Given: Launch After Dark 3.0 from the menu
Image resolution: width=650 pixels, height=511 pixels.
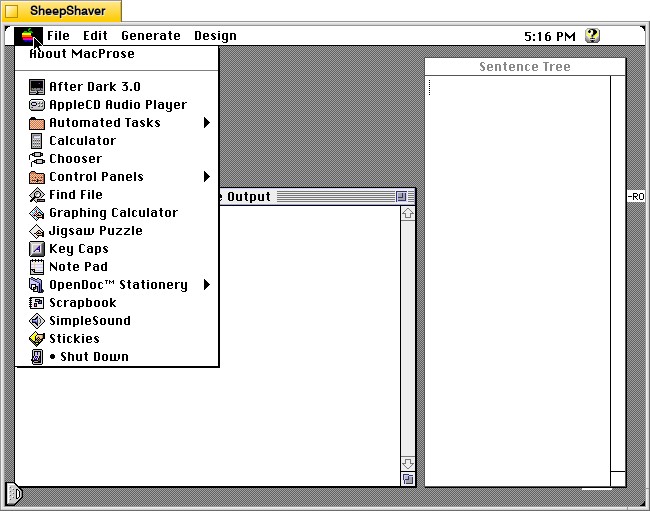Looking at the screenshot, I should pyautogui.click(x=117, y=87).
